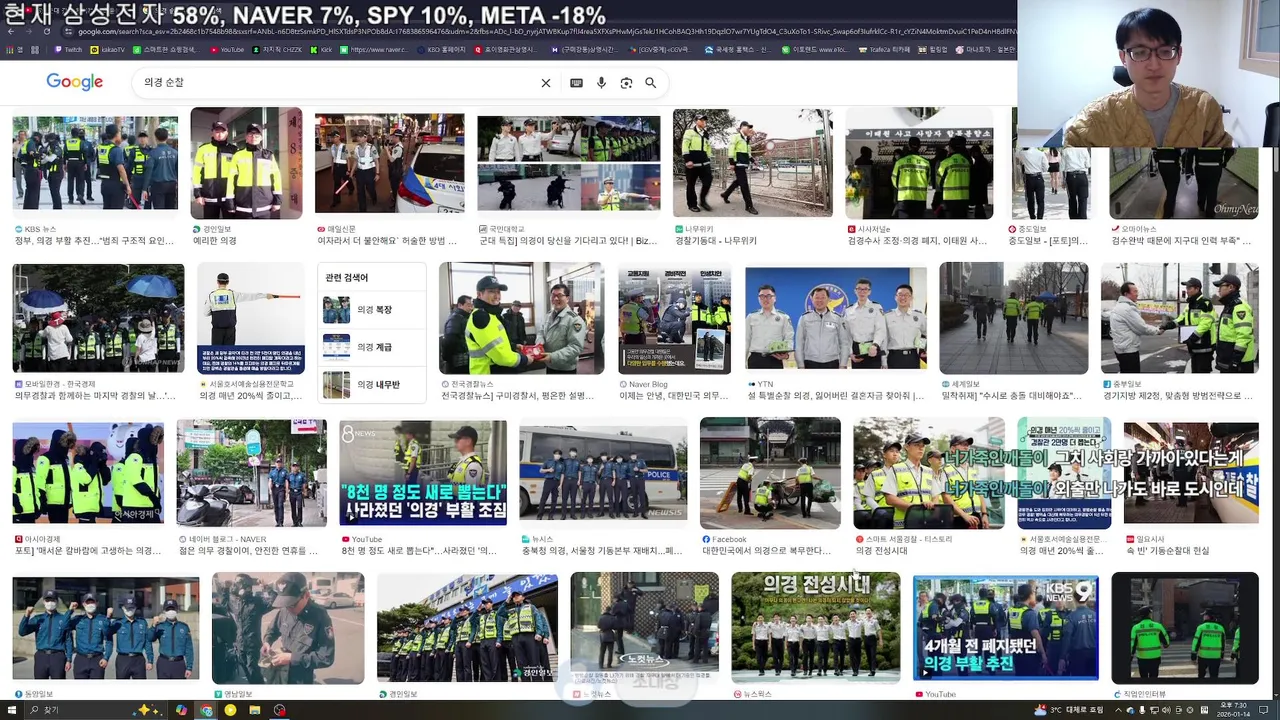Open the KBS 뉴스 의경 부활 추진 image
This screenshot has height=720, width=1280.
click(x=95, y=164)
